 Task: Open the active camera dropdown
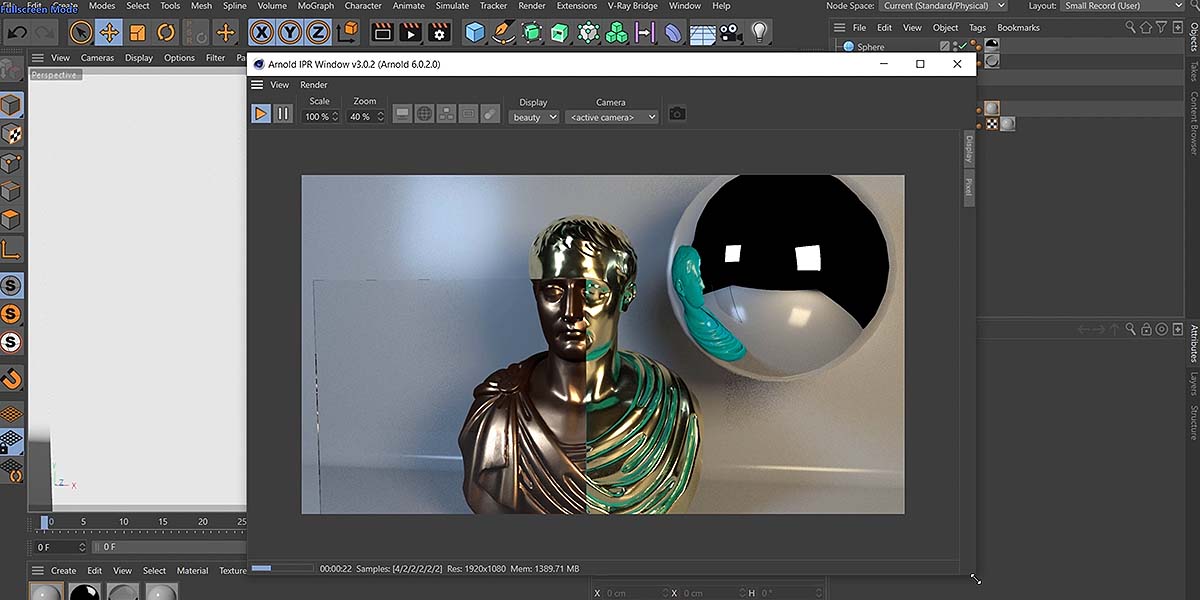[x=612, y=117]
